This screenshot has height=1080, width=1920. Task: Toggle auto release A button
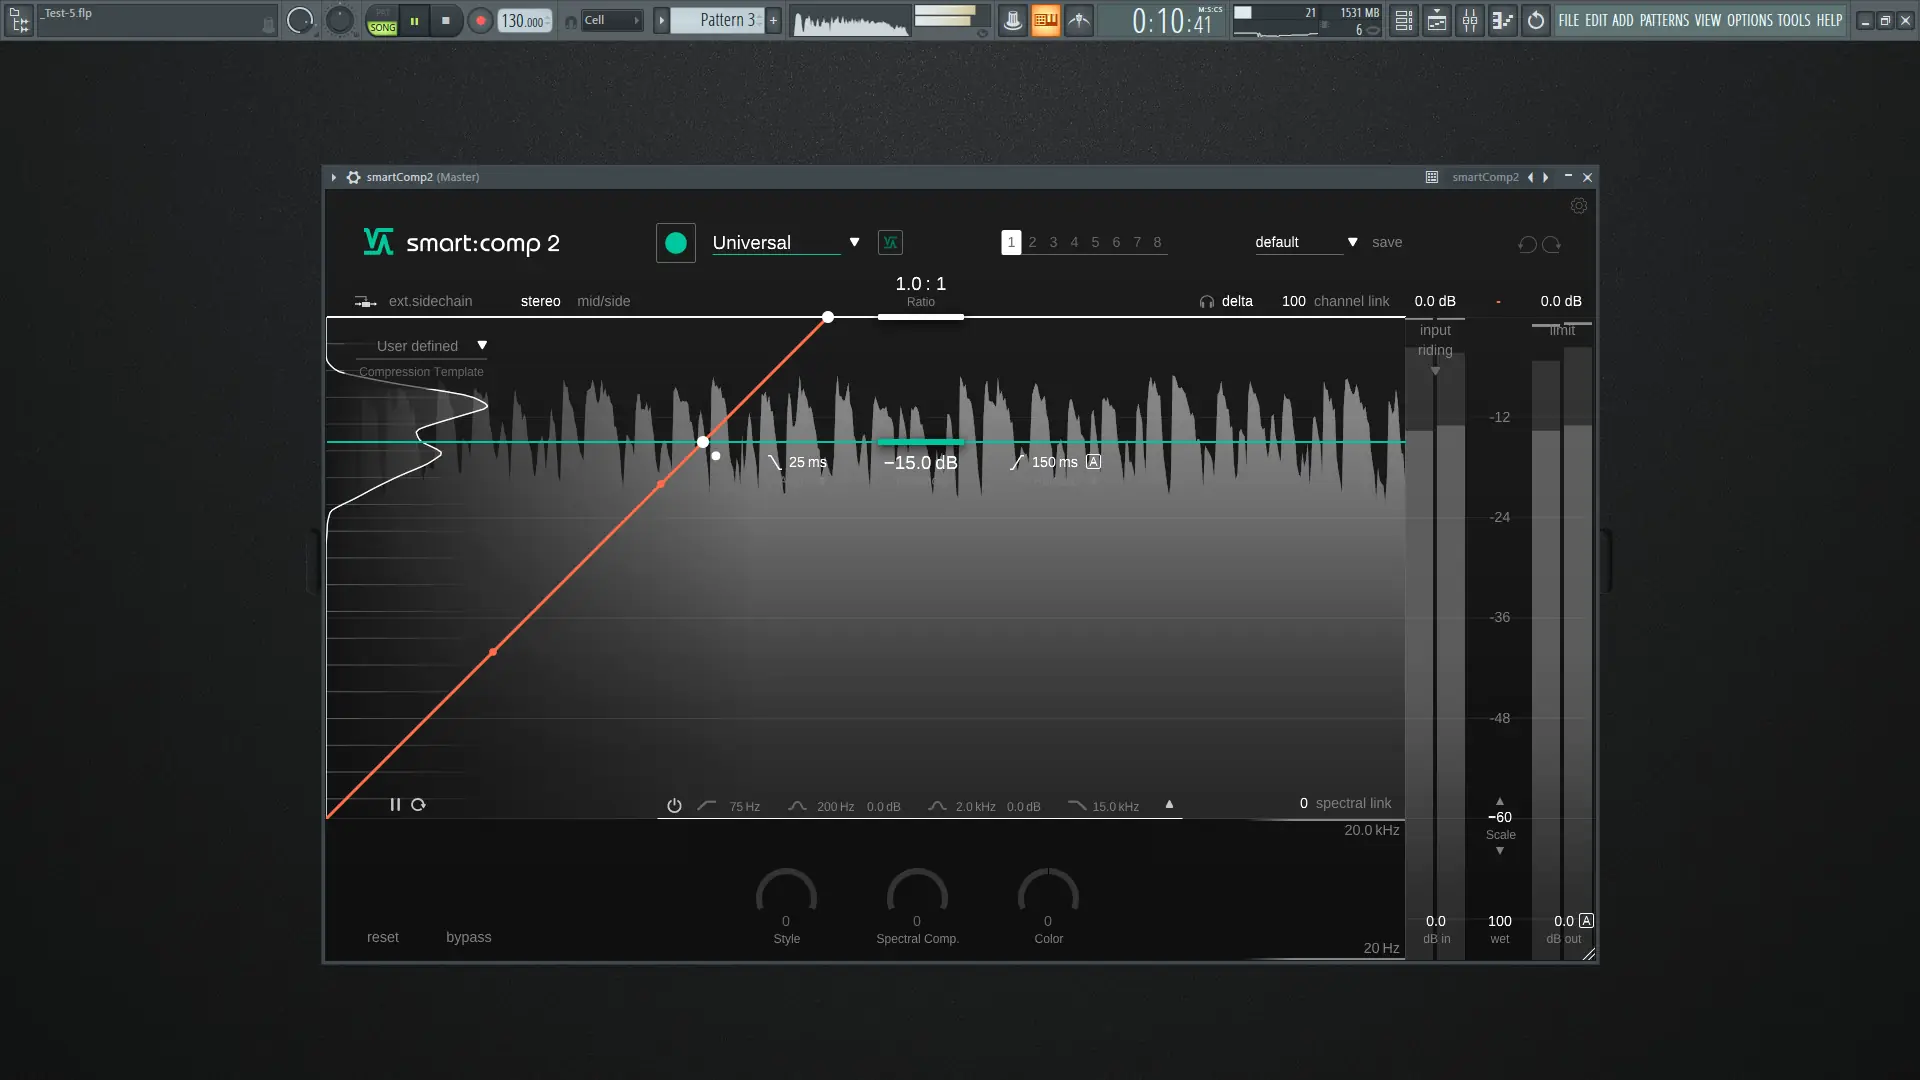[x=1093, y=462]
